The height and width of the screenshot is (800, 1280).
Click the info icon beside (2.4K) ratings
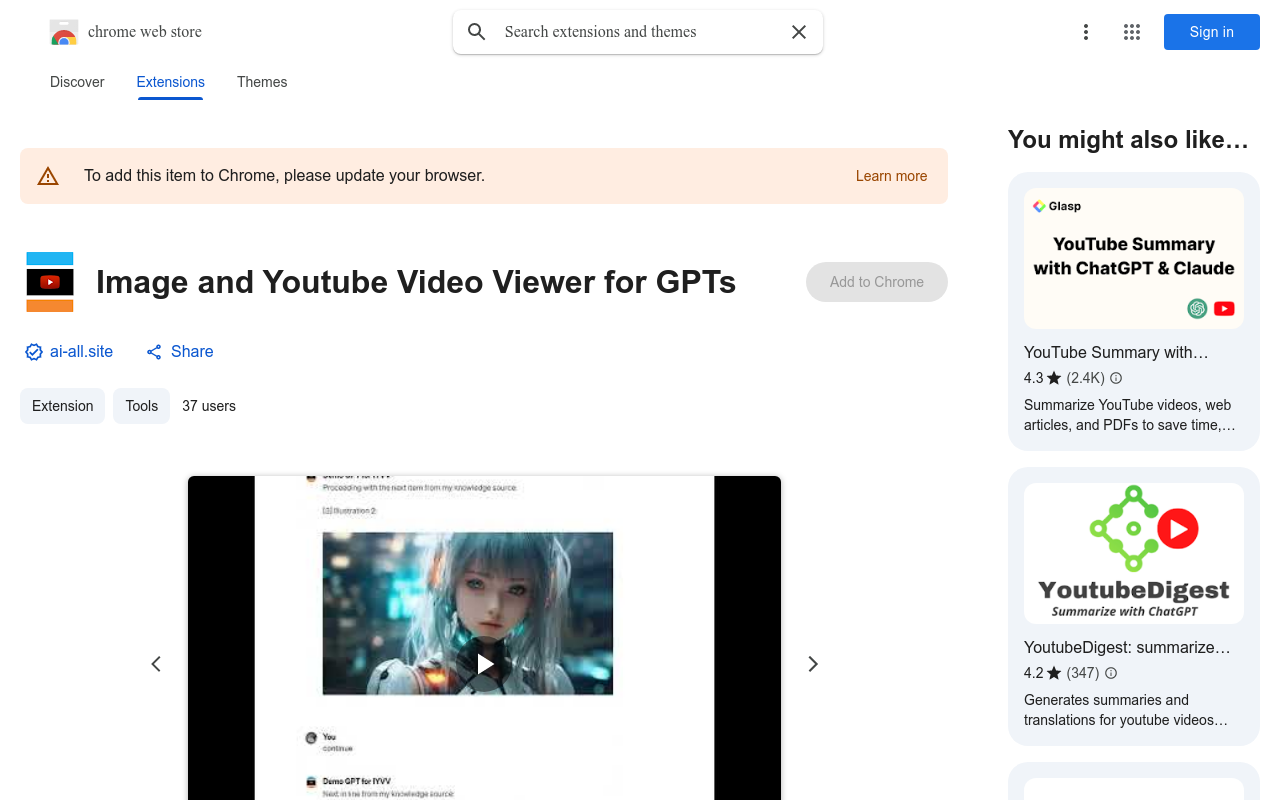point(1116,378)
